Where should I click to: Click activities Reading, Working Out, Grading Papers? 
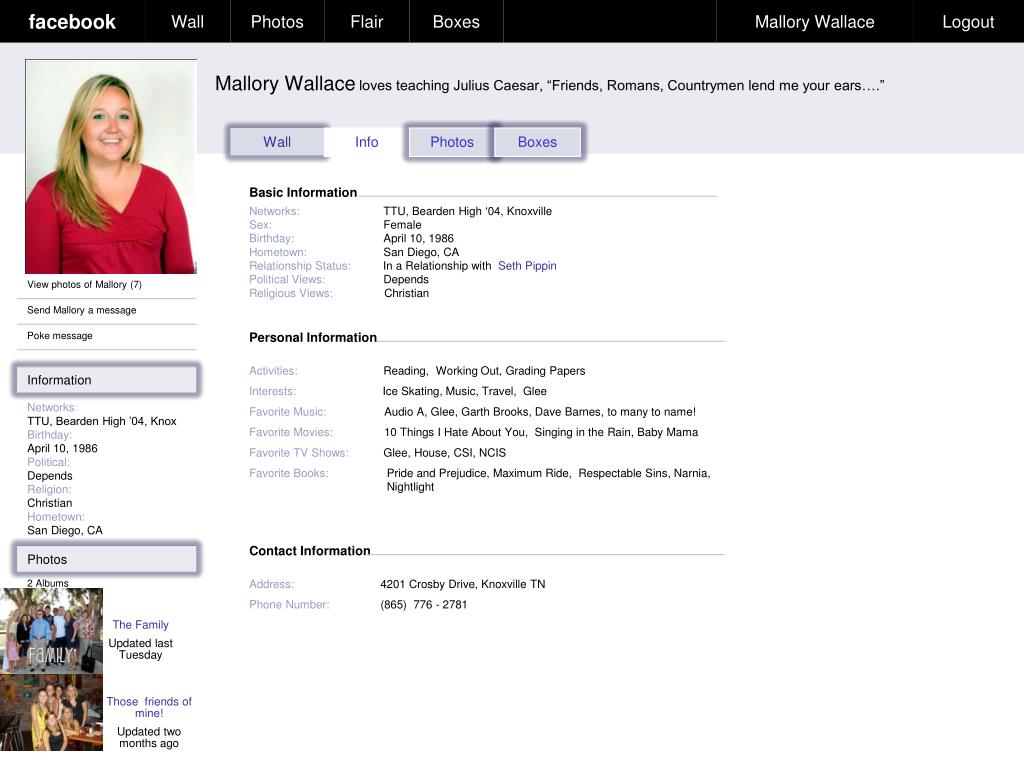coord(484,371)
